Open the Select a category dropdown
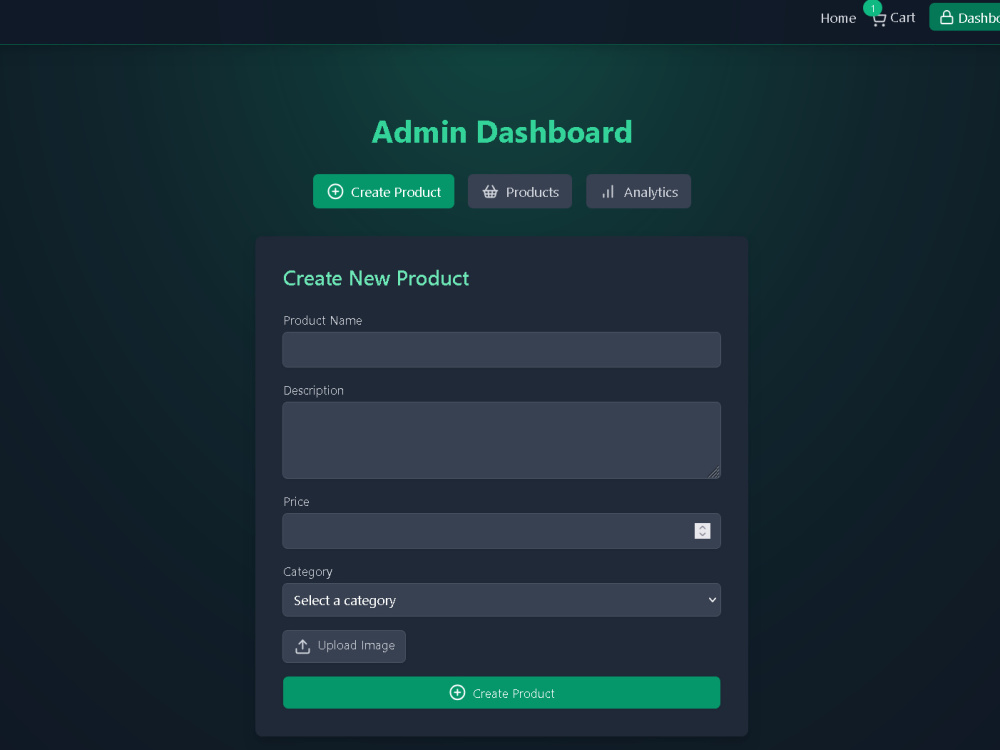 pyautogui.click(x=501, y=600)
